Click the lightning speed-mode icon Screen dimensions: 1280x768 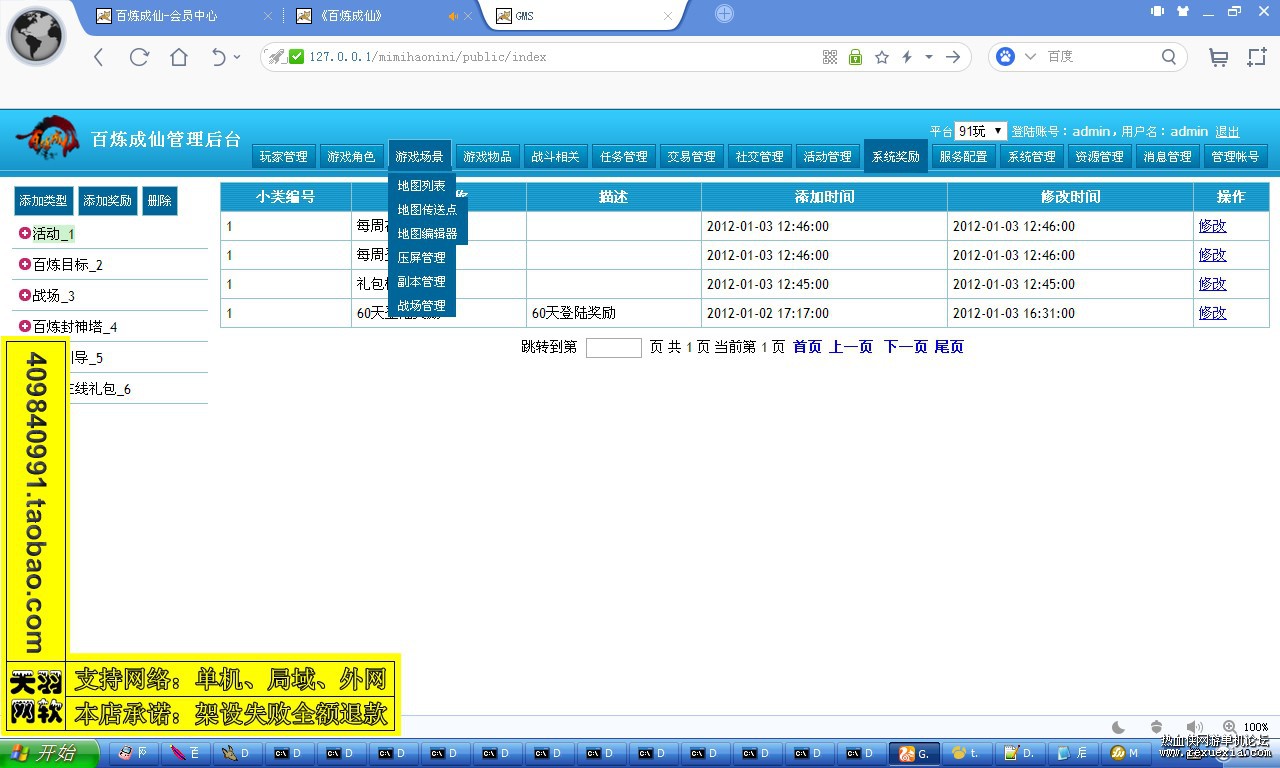pyautogui.click(x=907, y=57)
